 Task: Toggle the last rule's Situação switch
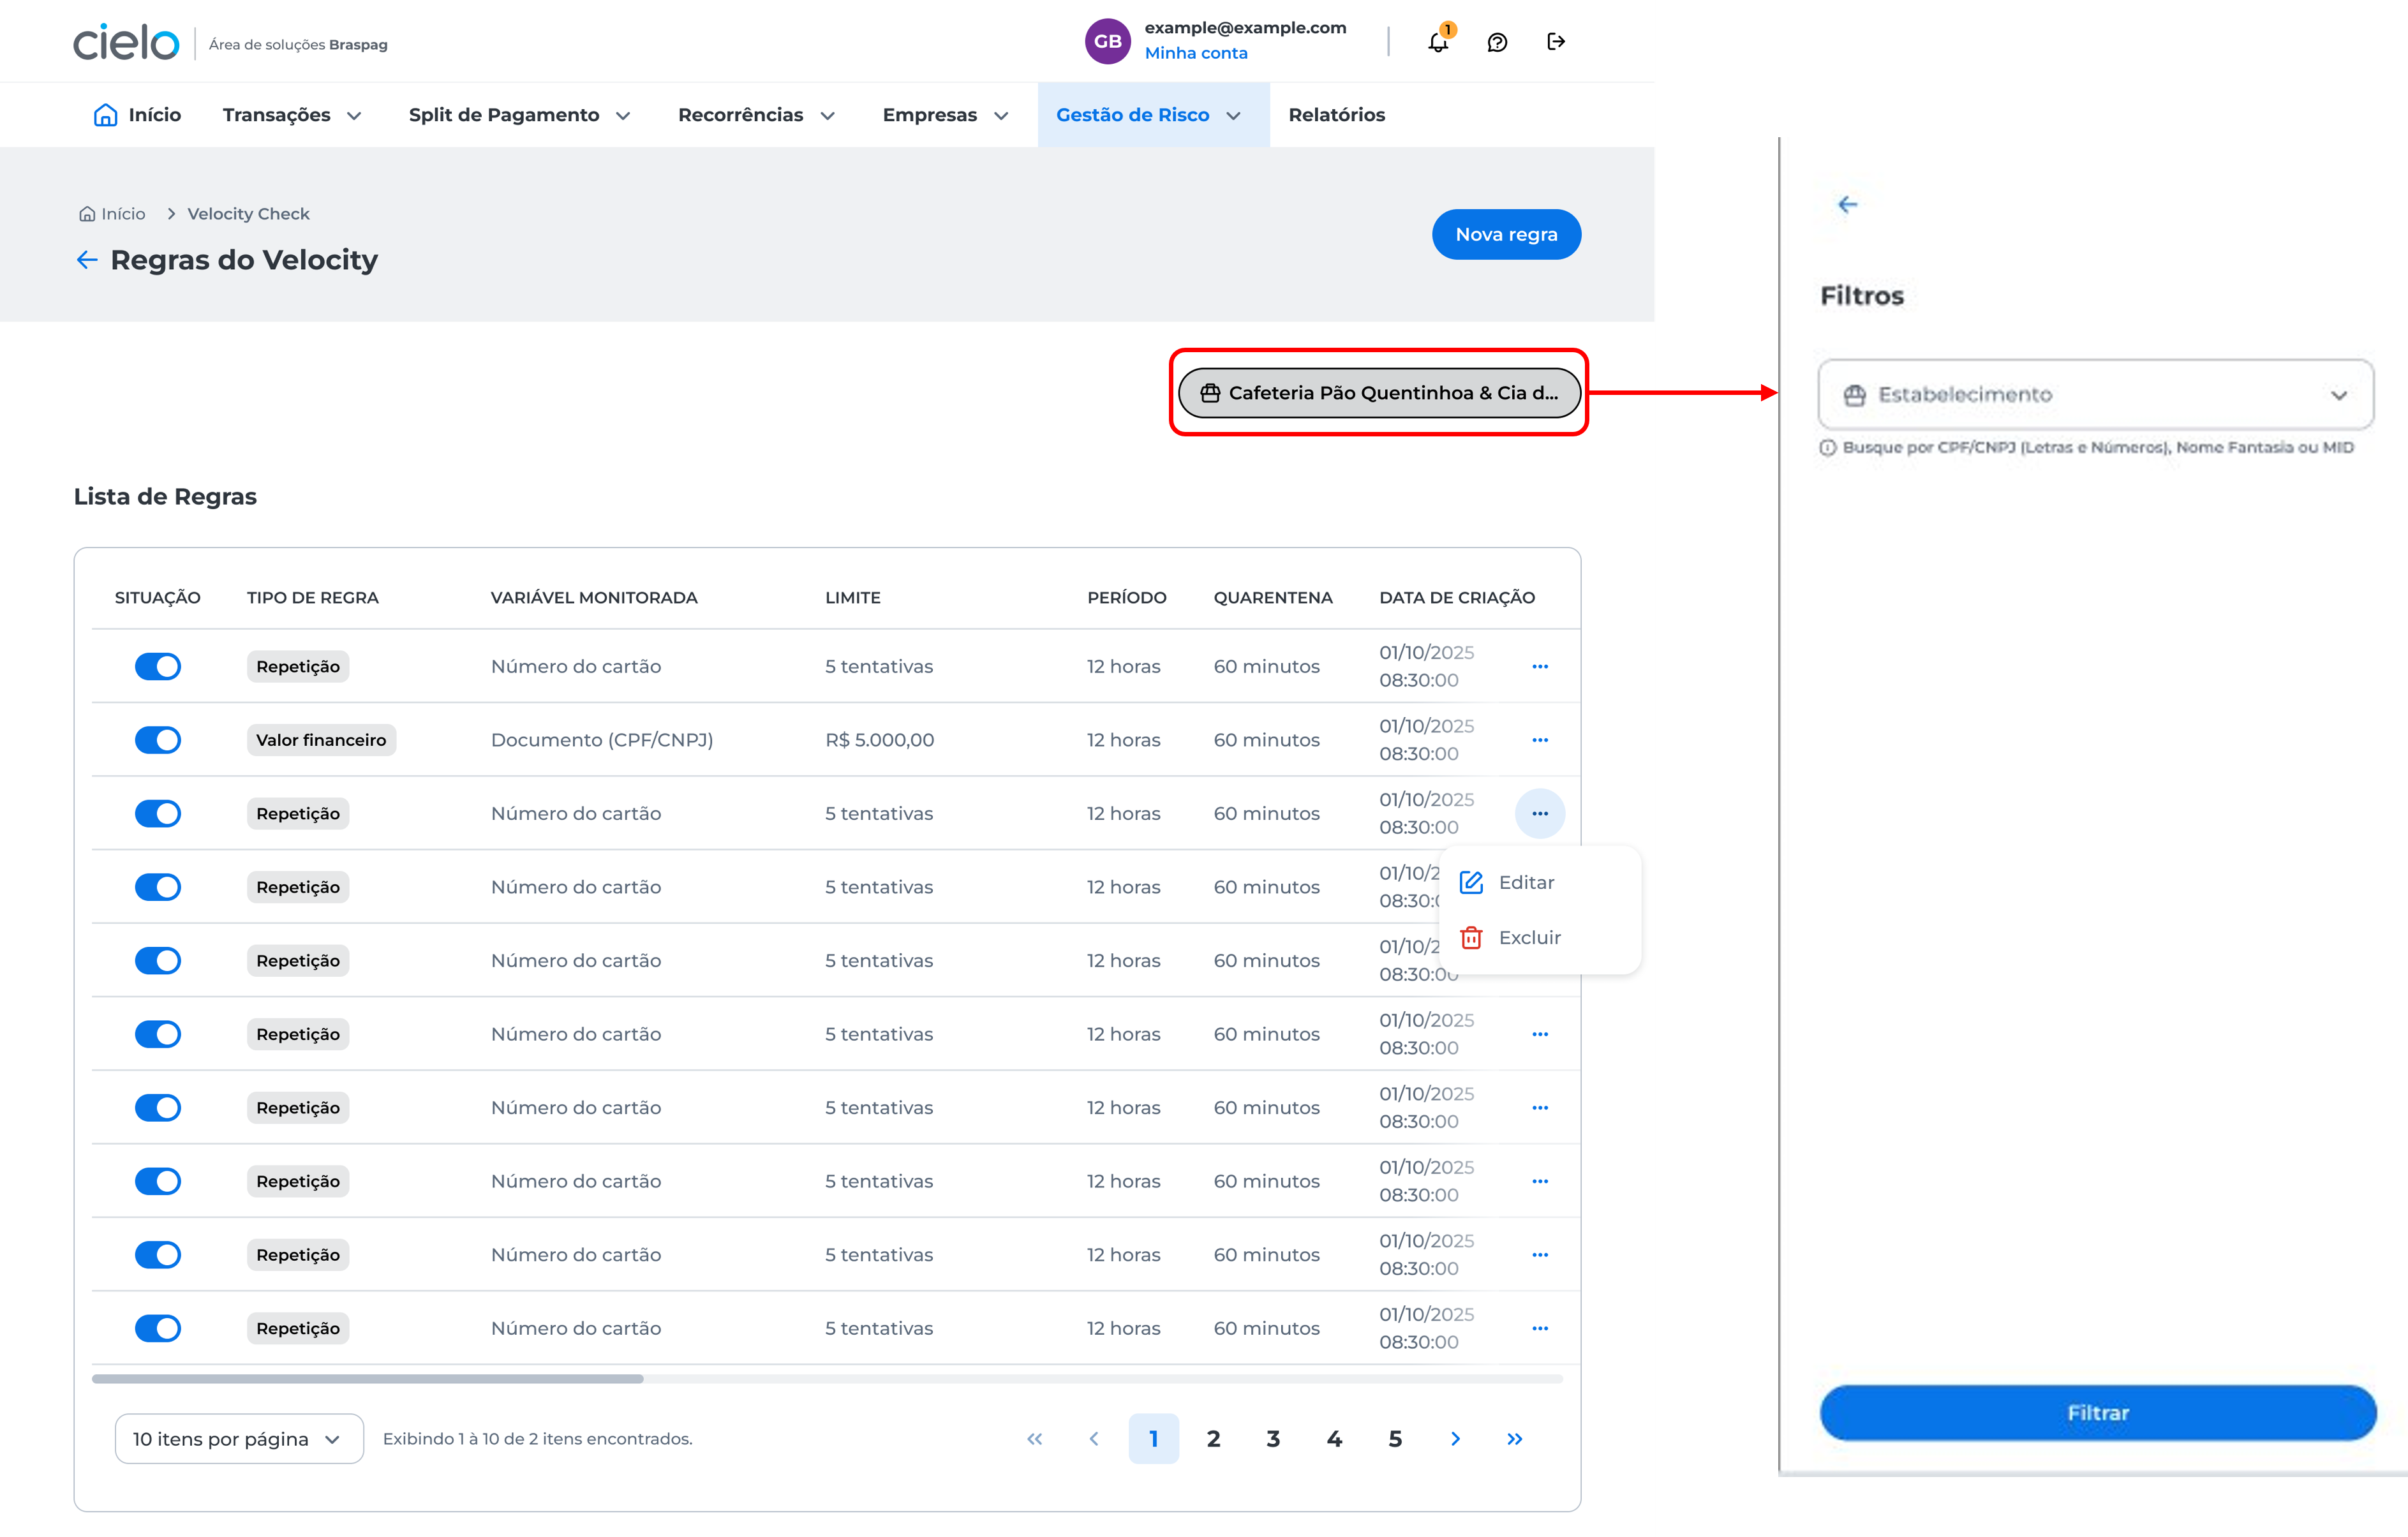(158, 1328)
